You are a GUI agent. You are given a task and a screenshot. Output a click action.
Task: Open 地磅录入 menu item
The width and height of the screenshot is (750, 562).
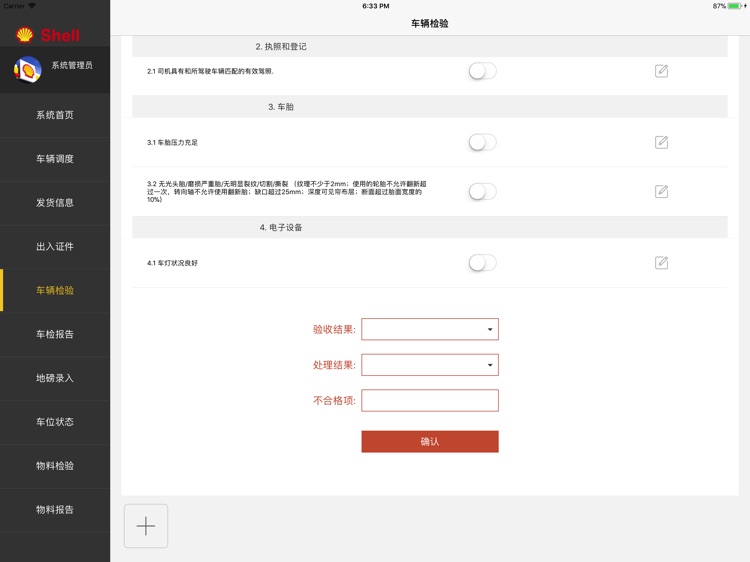[x=55, y=378]
